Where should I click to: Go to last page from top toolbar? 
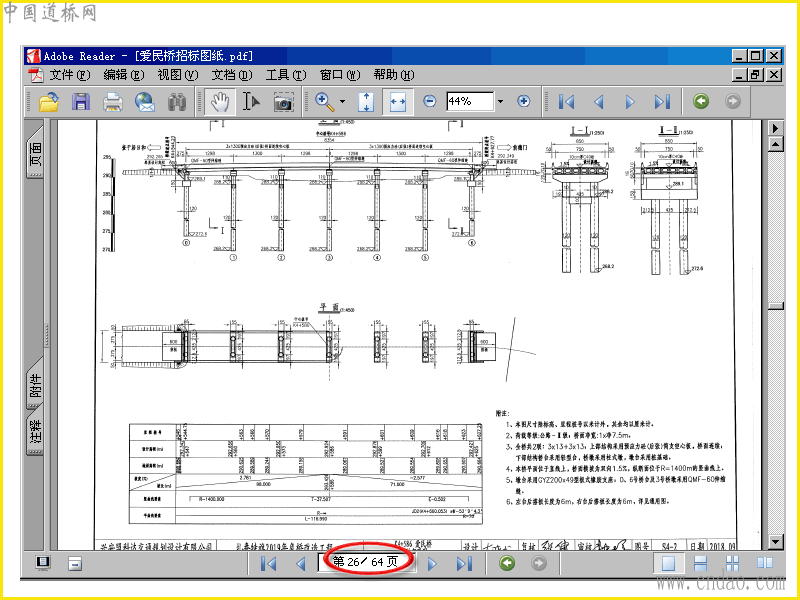662,102
